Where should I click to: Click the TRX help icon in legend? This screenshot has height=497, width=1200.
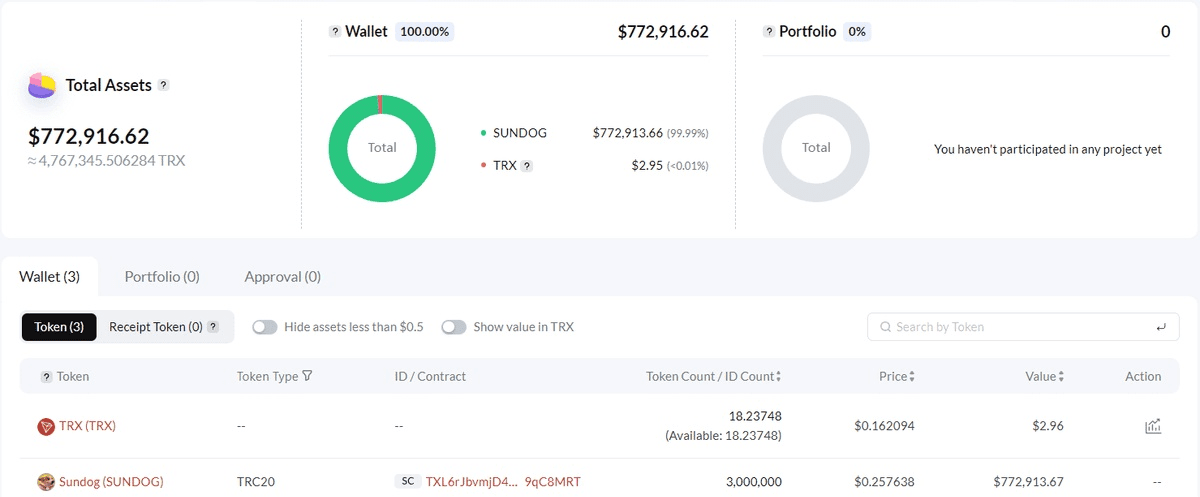[x=527, y=166]
